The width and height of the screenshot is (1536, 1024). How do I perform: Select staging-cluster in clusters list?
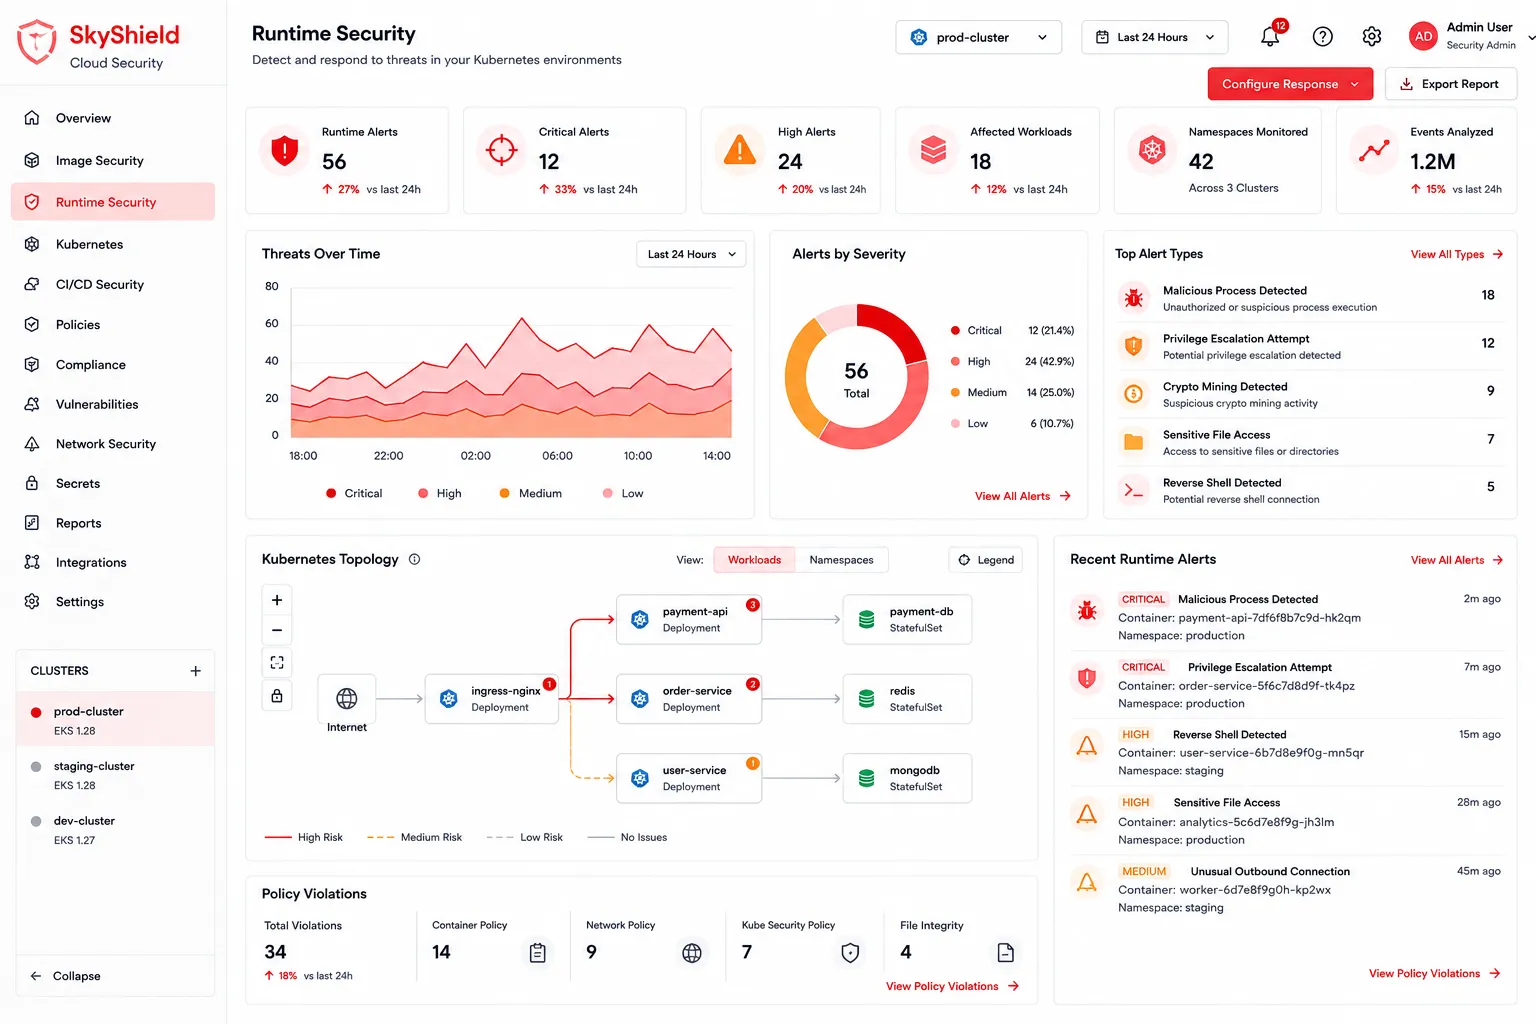point(115,775)
